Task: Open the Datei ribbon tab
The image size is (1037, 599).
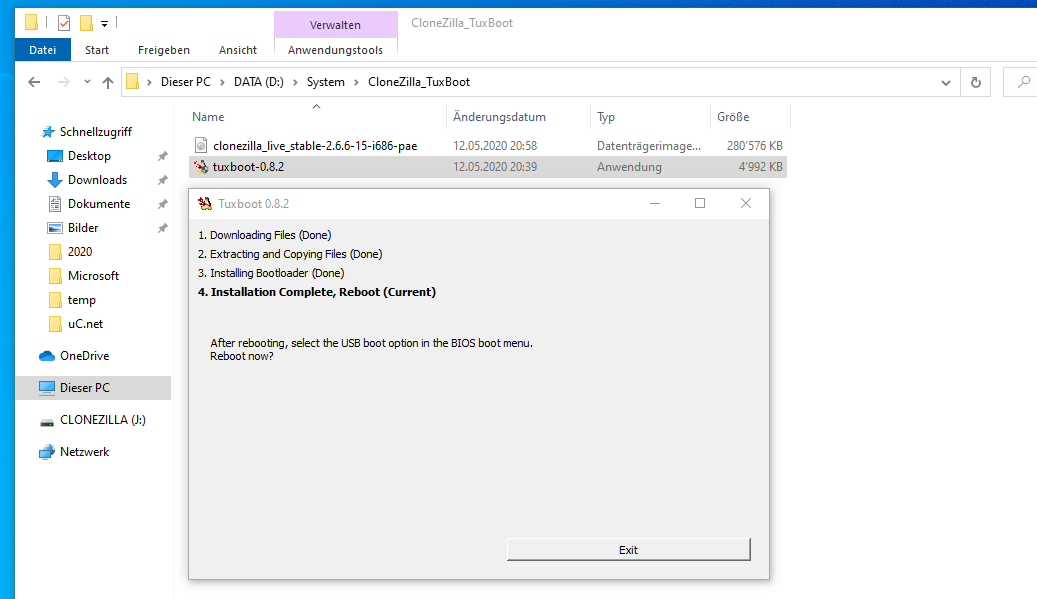Action: click(x=43, y=50)
